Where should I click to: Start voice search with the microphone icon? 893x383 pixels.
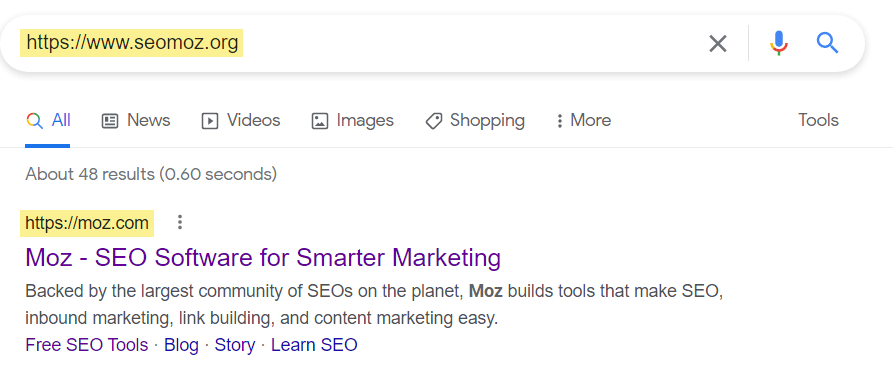779,43
